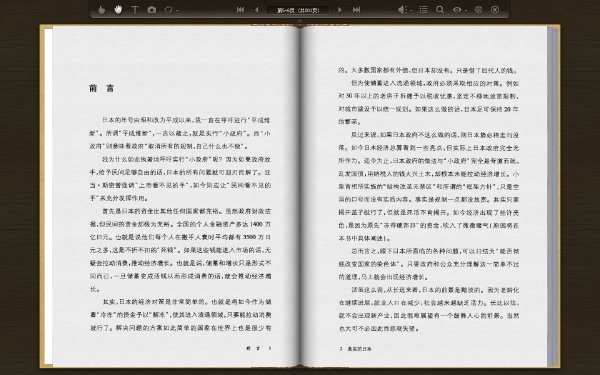Click the left page footer 前言 1
The height and width of the screenshot is (375, 600).
[x=259, y=349]
